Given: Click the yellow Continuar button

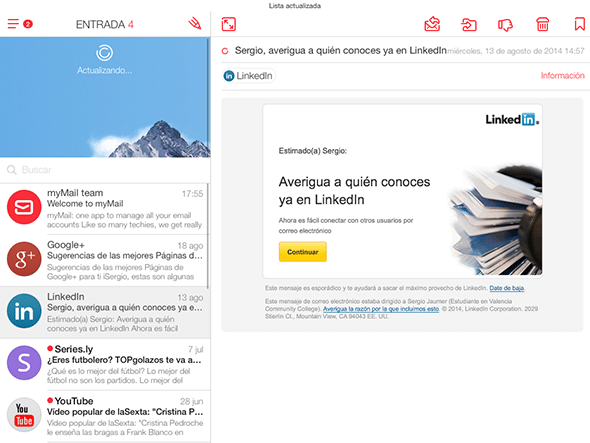Looking at the screenshot, I should pos(303,252).
